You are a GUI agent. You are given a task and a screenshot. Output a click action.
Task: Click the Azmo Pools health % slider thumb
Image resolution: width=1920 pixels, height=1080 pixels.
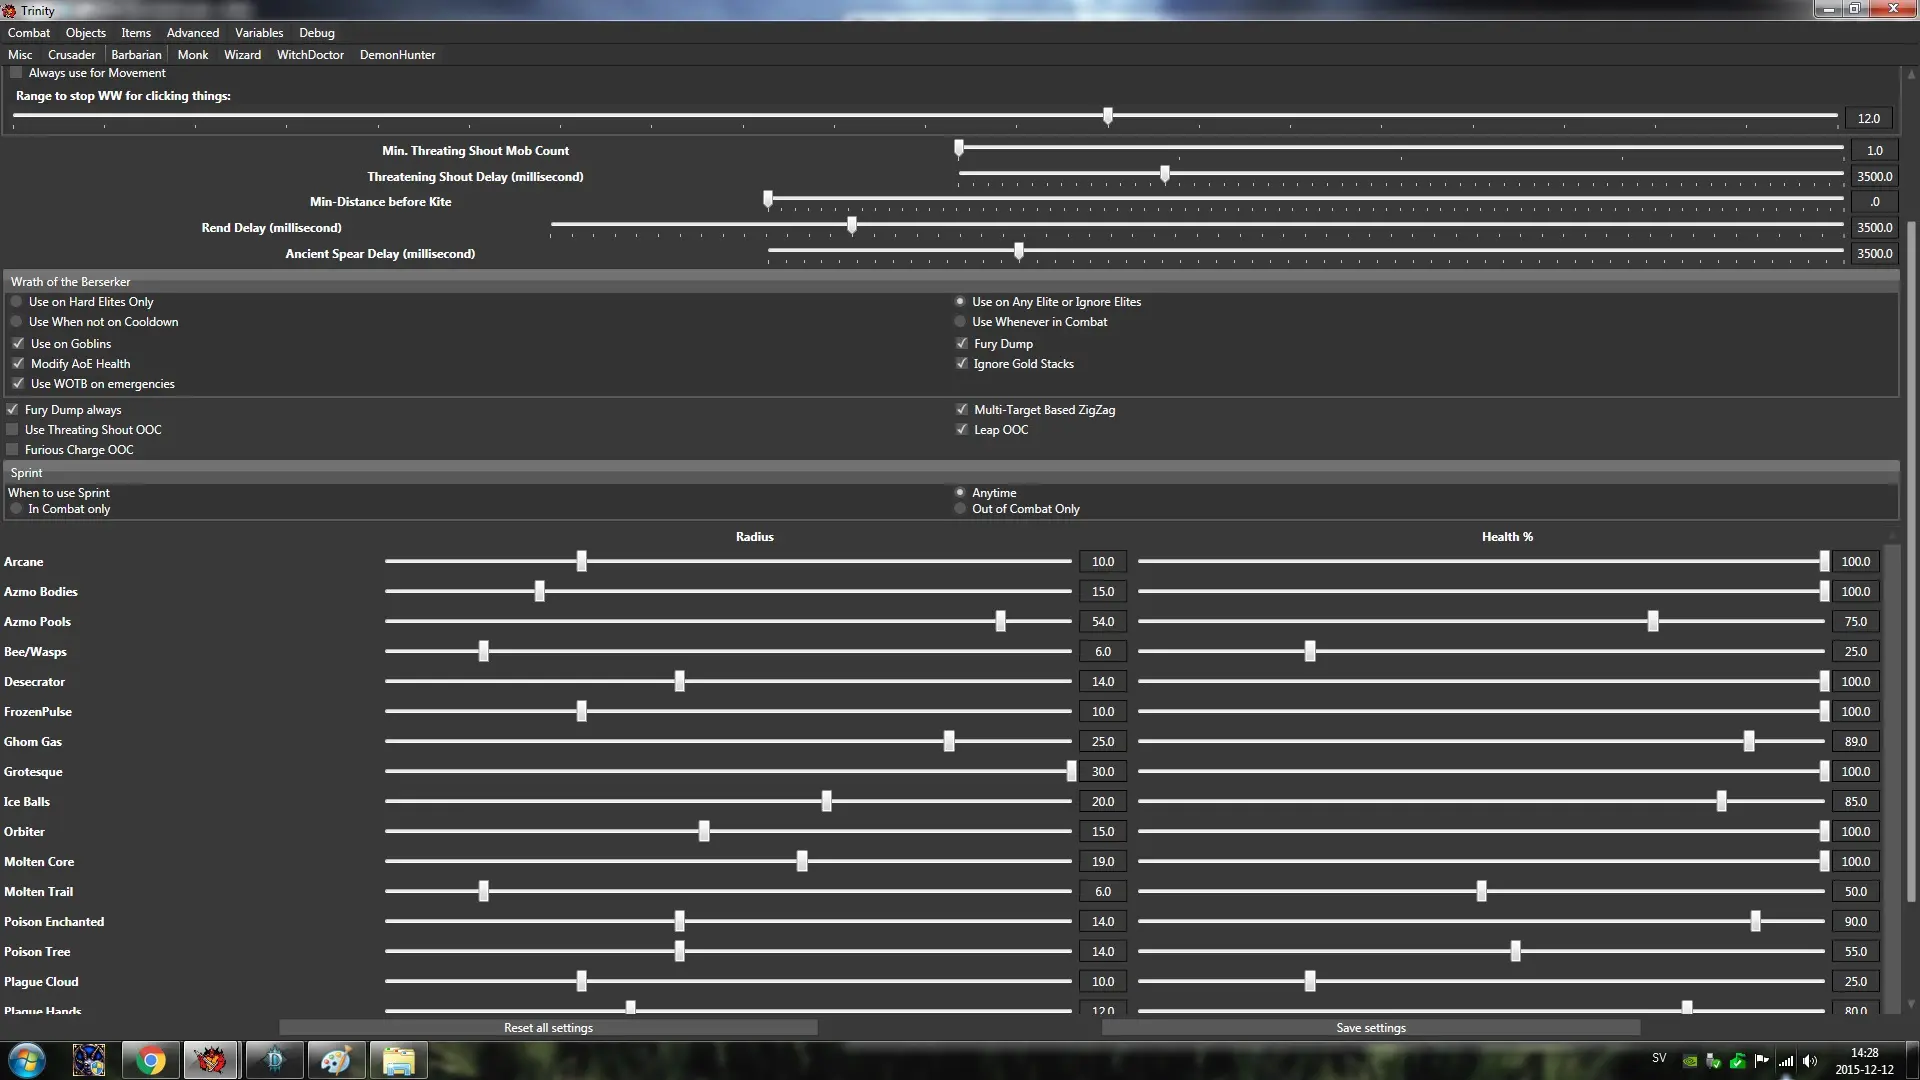1653,622
